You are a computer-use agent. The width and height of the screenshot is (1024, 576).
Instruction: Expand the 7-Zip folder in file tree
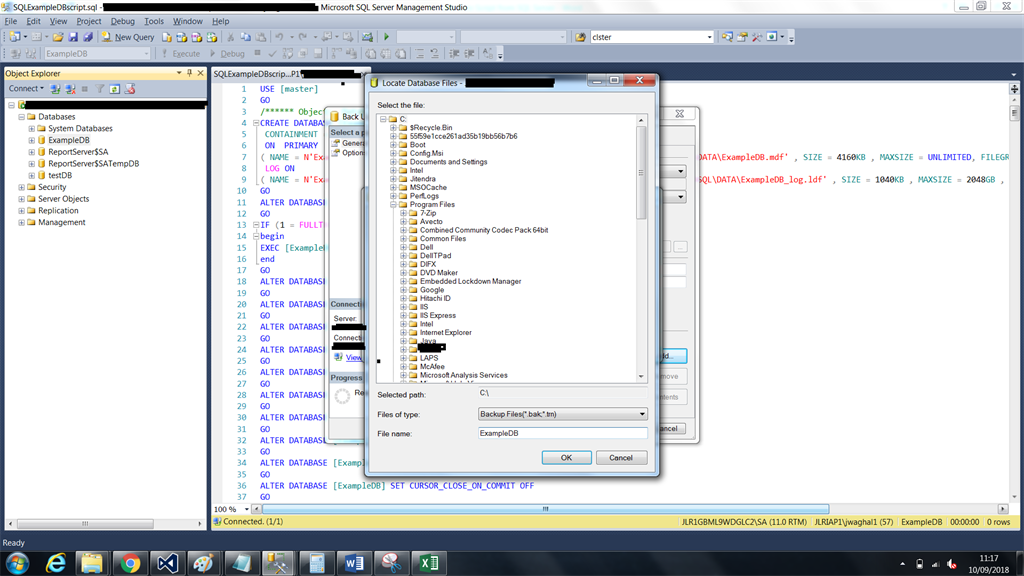pyautogui.click(x=403, y=214)
